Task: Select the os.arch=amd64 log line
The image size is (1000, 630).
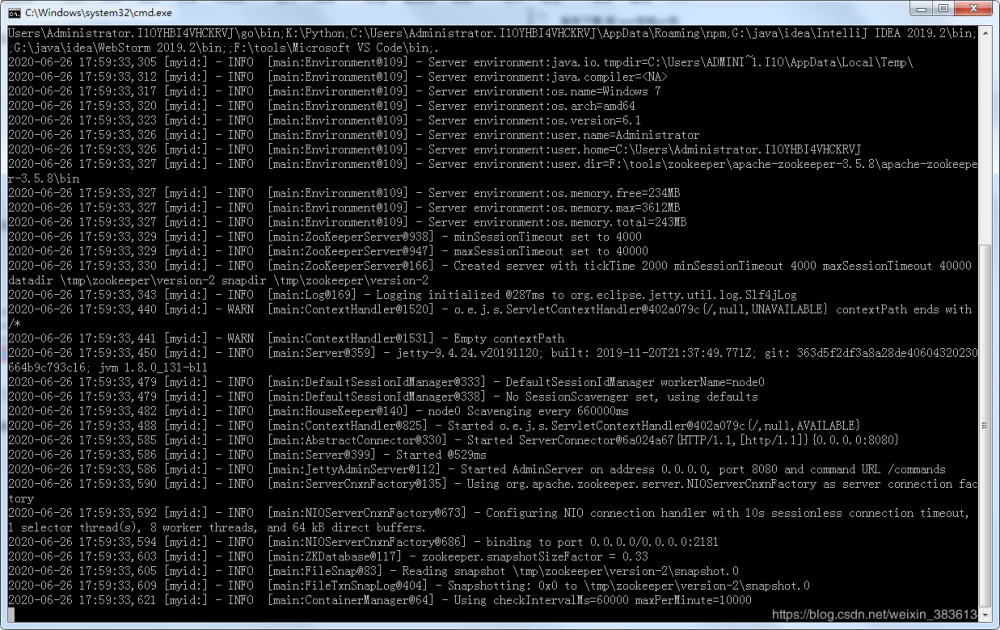Action: 321,106
